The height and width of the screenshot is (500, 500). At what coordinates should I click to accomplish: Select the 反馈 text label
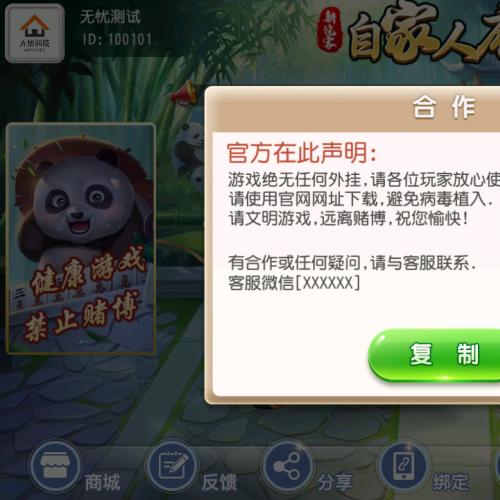click(x=219, y=482)
